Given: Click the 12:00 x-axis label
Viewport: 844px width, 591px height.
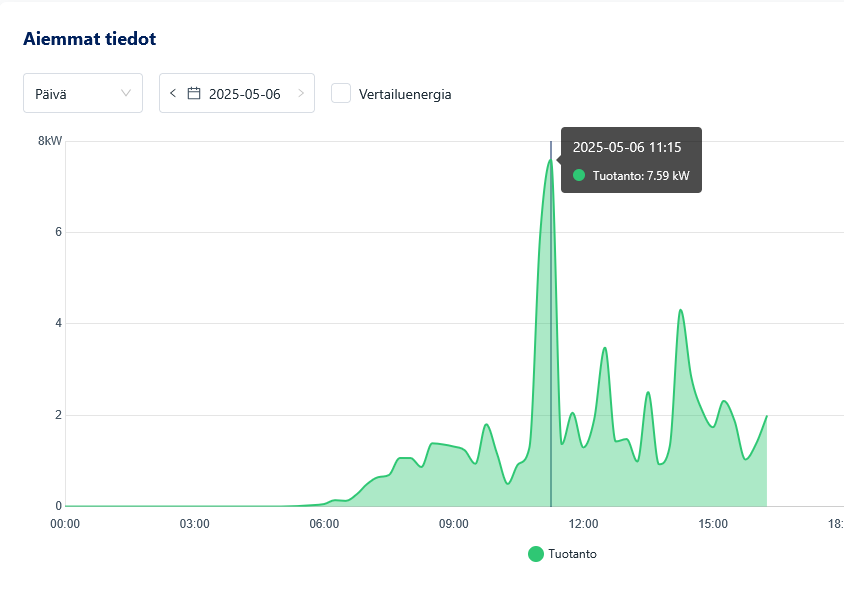Looking at the screenshot, I should point(583,524).
